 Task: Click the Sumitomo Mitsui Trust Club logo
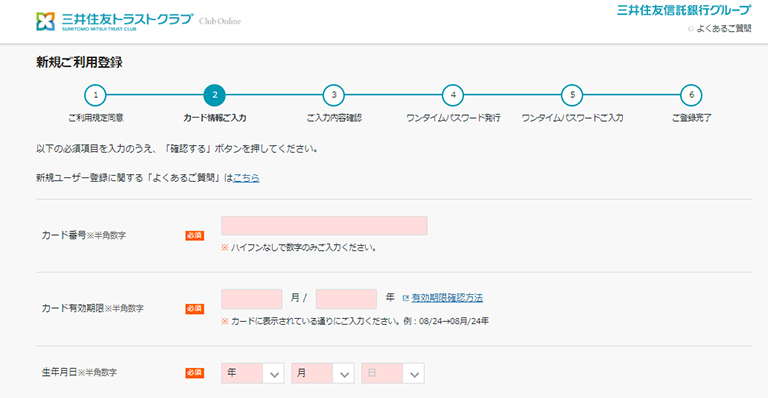[x=115, y=21]
